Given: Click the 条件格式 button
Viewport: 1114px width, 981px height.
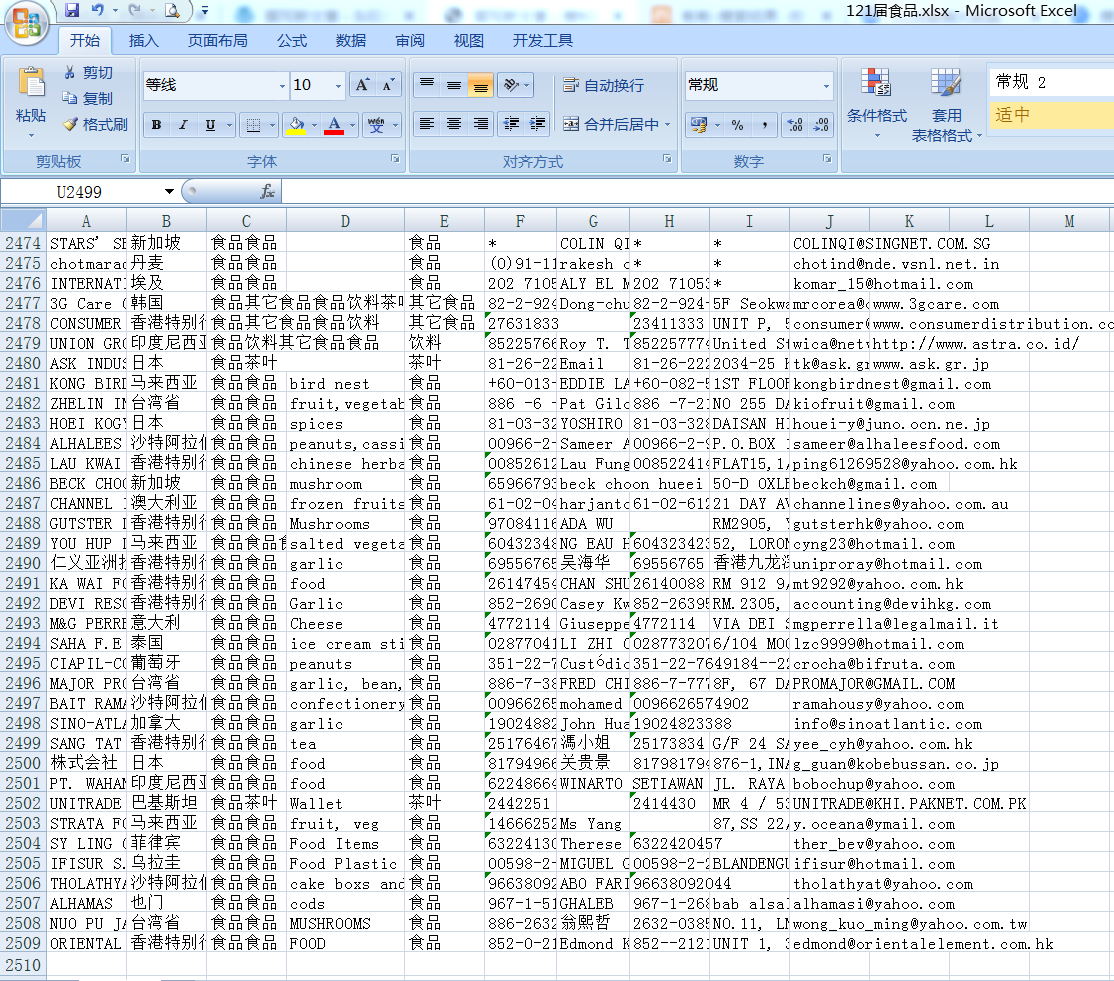Looking at the screenshot, I should pyautogui.click(x=877, y=99).
